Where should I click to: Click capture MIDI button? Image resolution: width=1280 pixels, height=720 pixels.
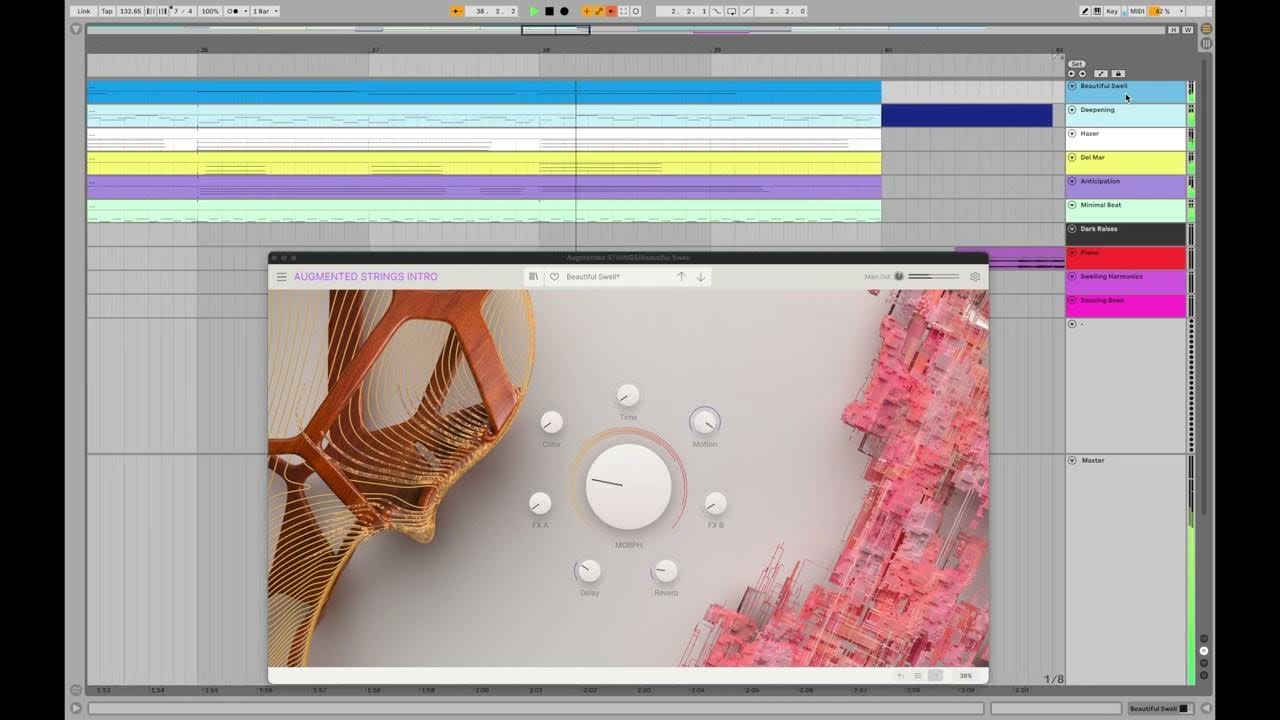click(x=623, y=11)
